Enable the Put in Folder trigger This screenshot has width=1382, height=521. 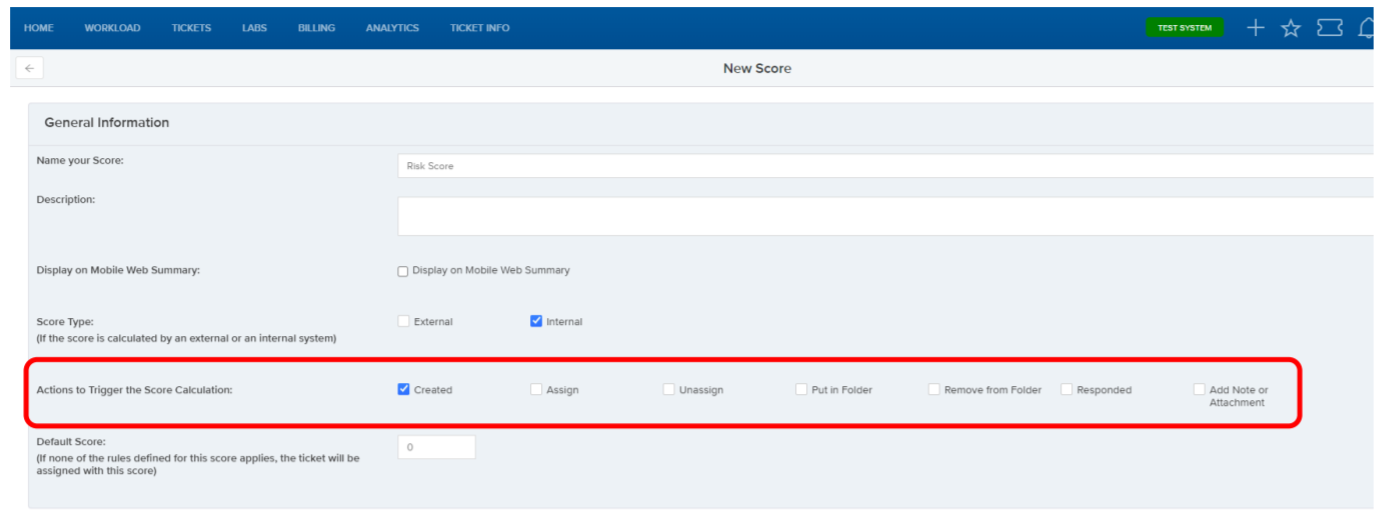[x=801, y=389]
